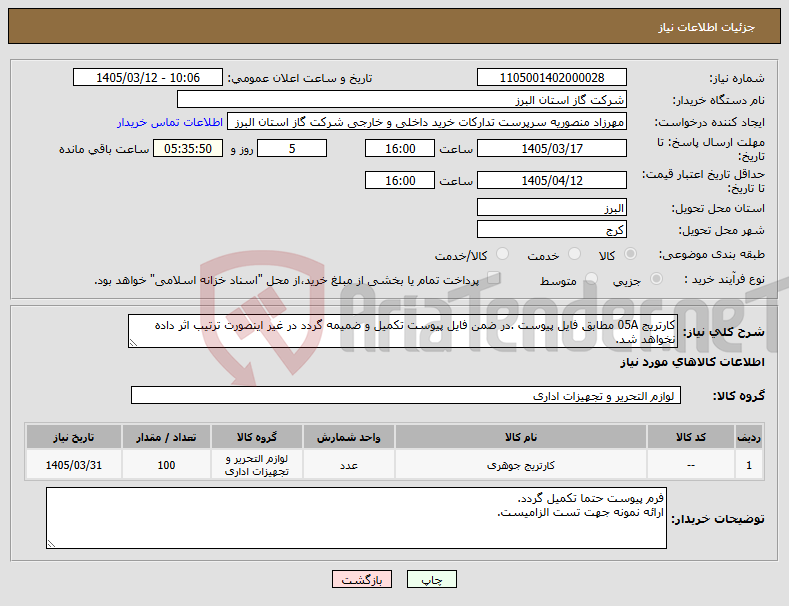Click the resize handle of description text area
Image resolution: width=789 pixels, height=606 pixels.
[x=133, y=343]
